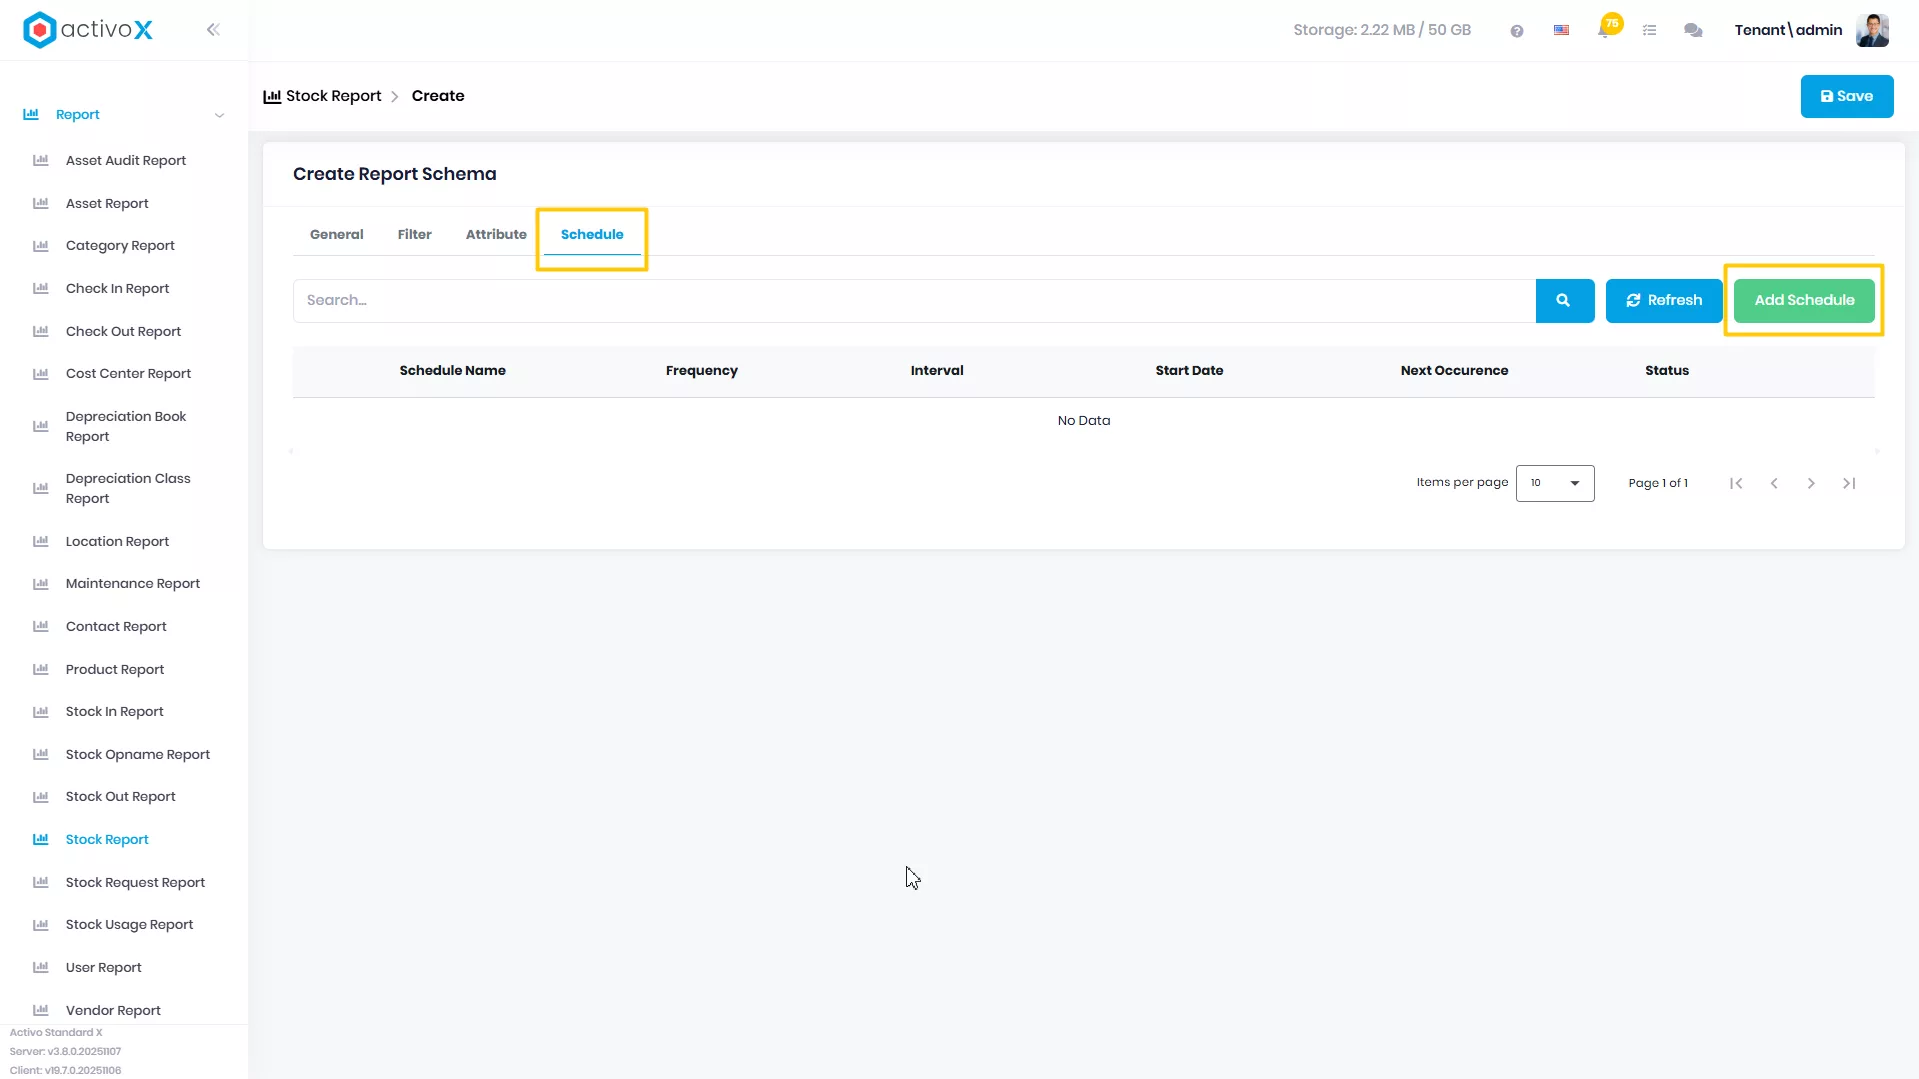Go to next page of table

point(1811,484)
